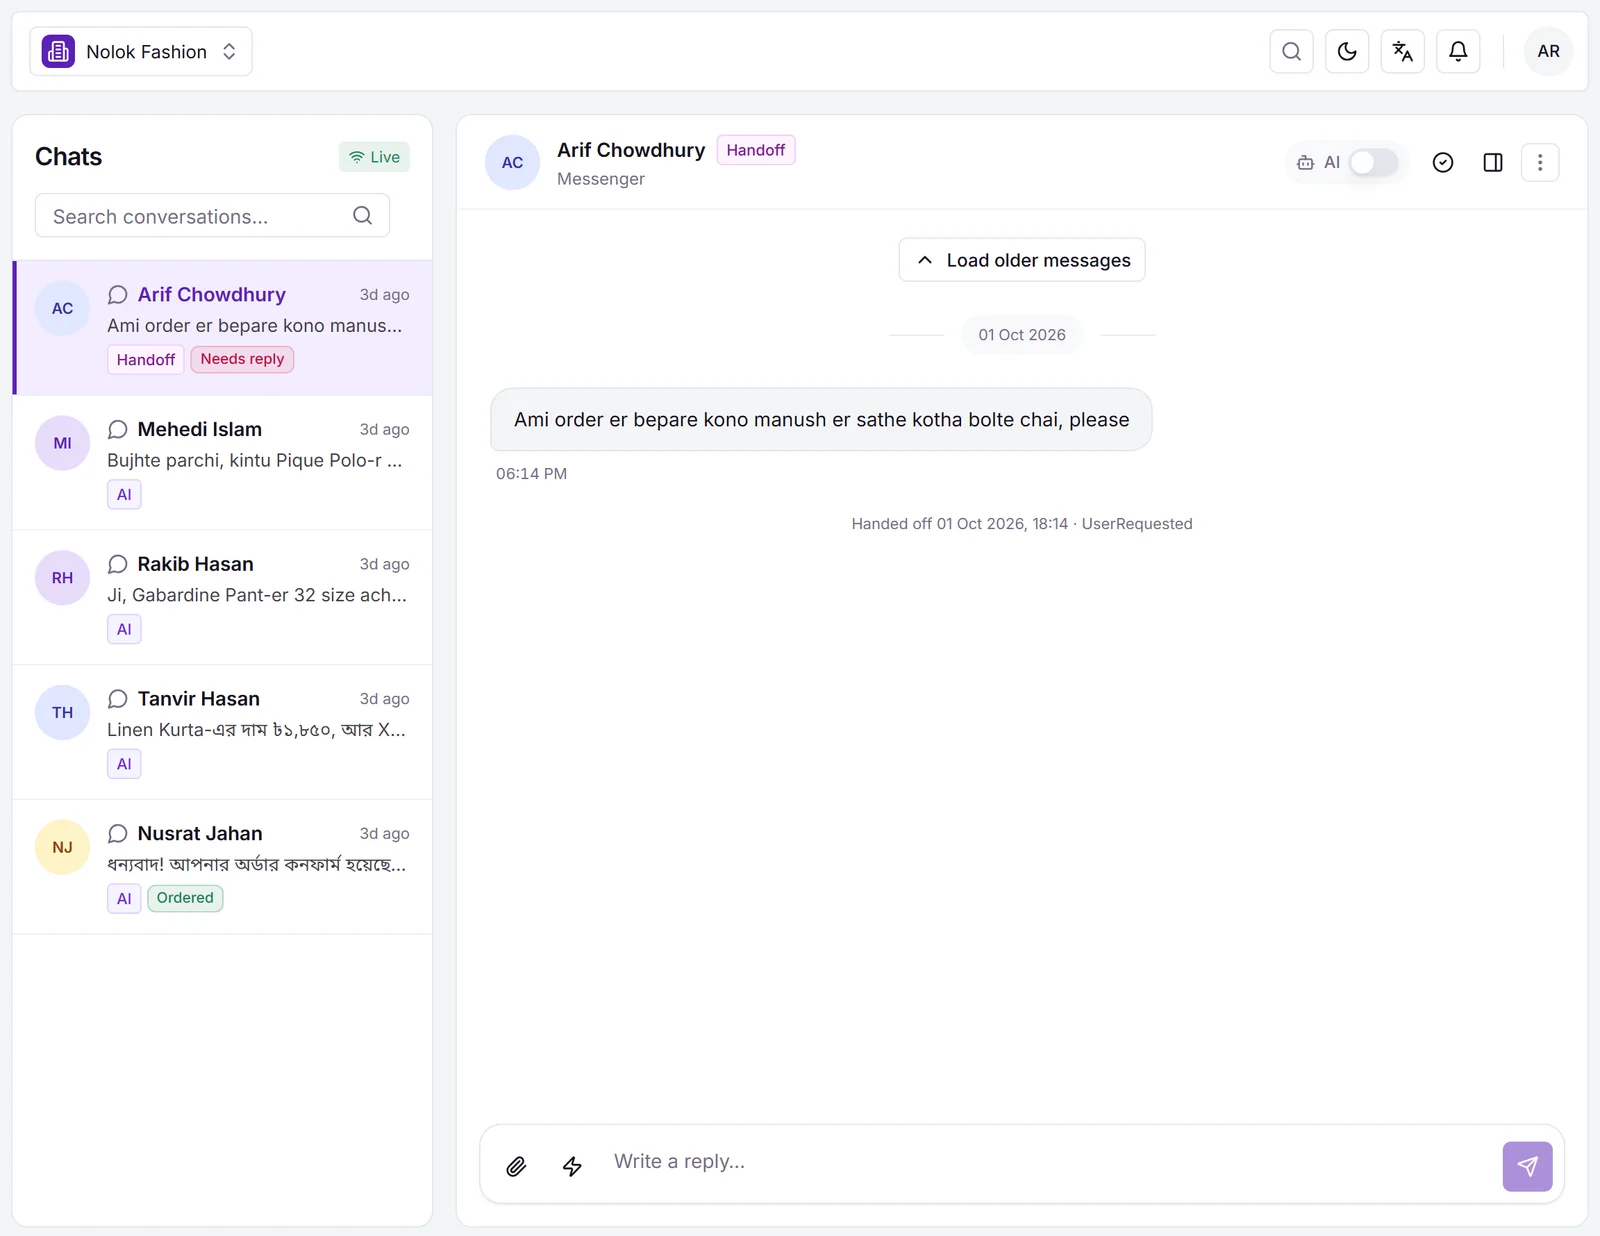
Task: Send the reply with paper plane button
Action: pyautogui.click(x=1527, y=1166)
